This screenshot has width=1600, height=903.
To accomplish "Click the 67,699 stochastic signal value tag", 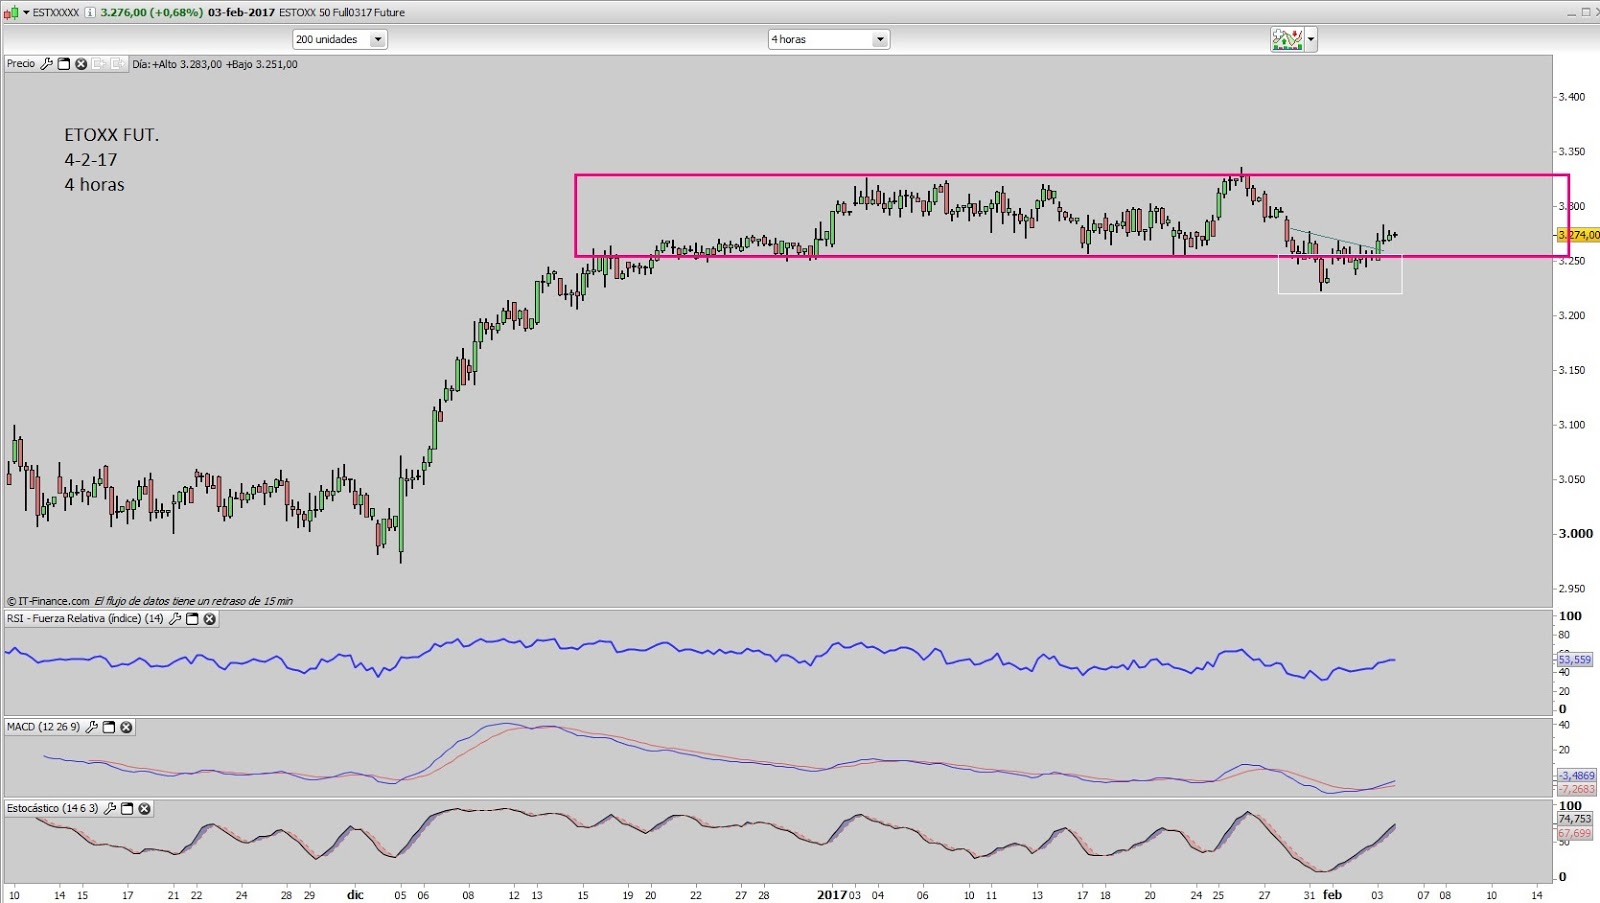I will 1574,833.
